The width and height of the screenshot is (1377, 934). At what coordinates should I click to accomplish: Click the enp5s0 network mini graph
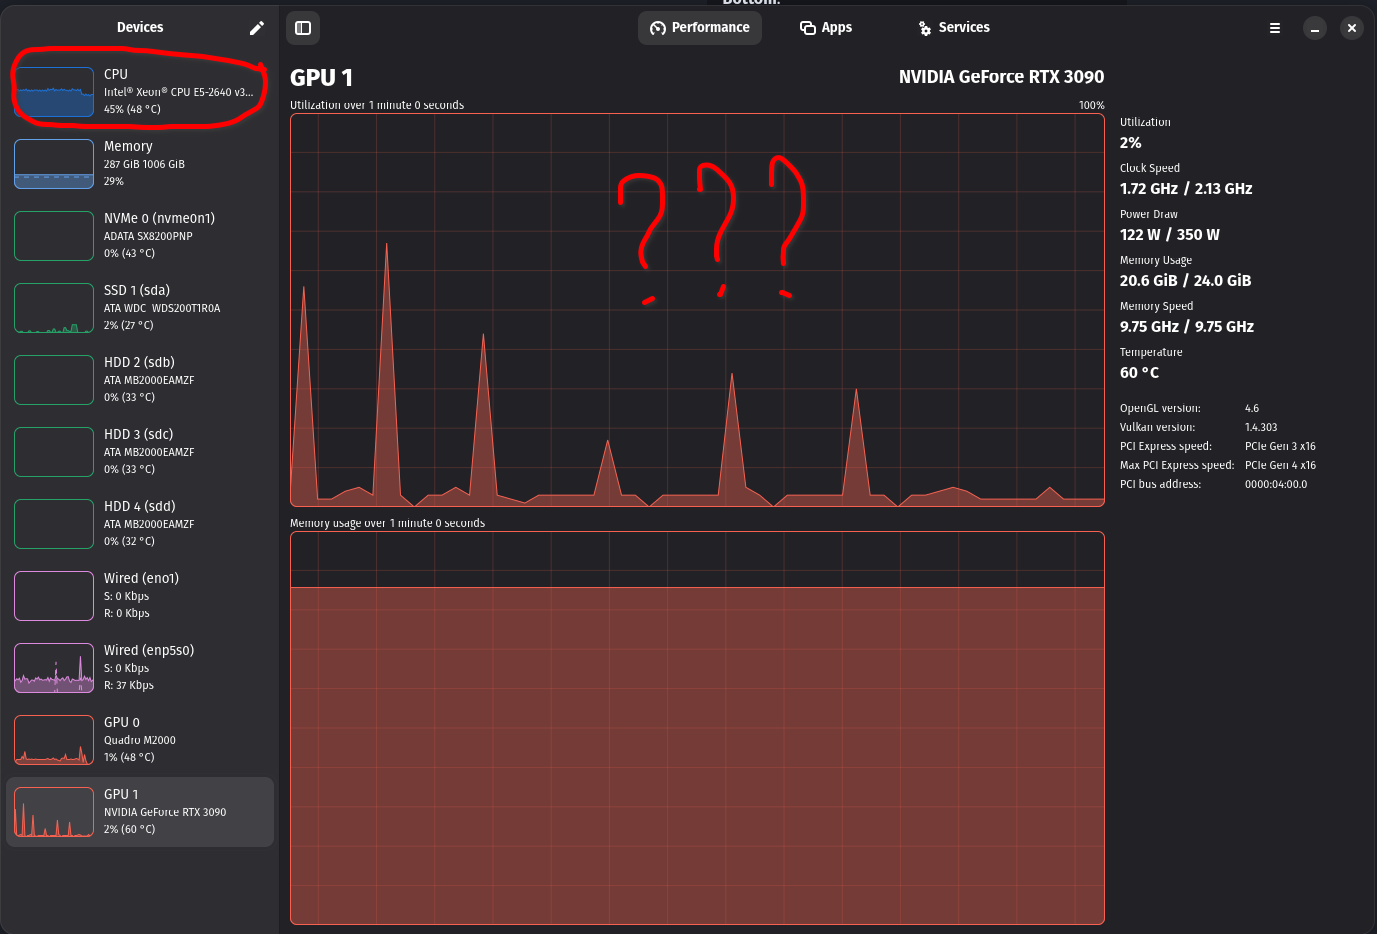coord(54,668)
